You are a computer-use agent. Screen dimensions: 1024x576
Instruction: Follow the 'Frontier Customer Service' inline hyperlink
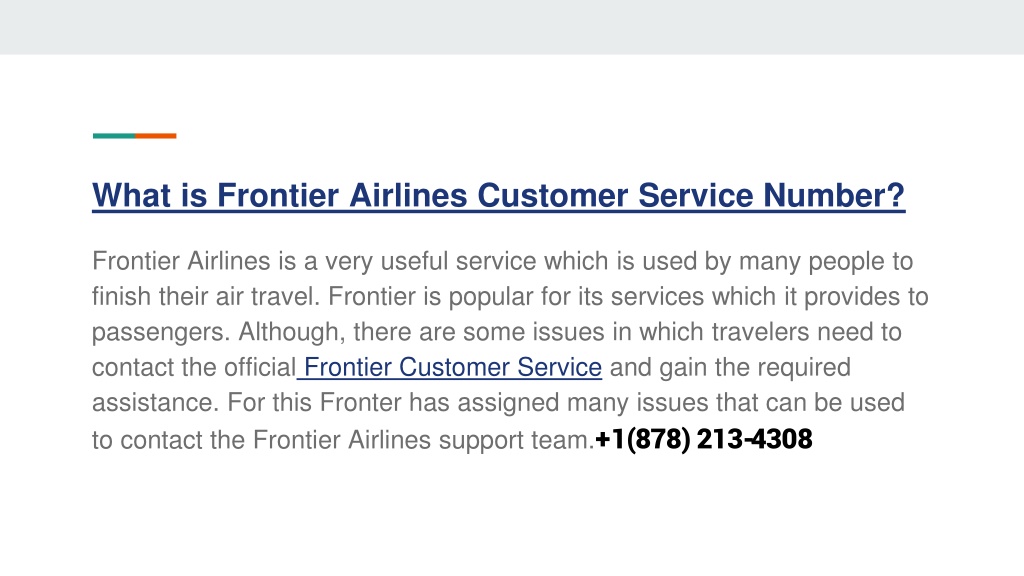[x=453, y=367]
